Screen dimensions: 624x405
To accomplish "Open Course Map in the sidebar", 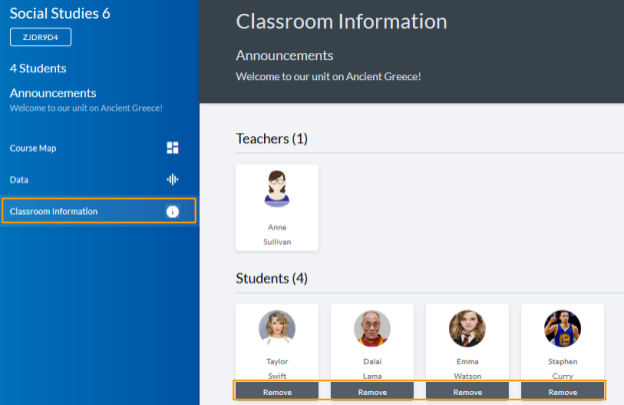I will coord(99,148).
